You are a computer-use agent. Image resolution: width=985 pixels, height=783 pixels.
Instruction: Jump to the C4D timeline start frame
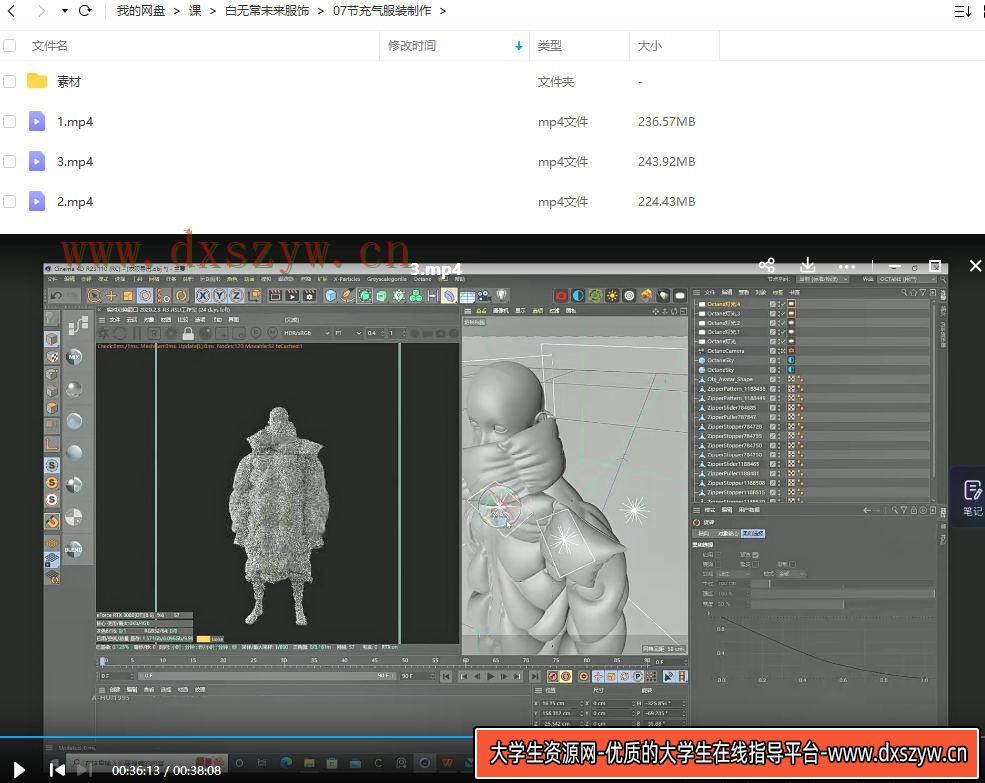pyautogui.click(x=445, y=676)
